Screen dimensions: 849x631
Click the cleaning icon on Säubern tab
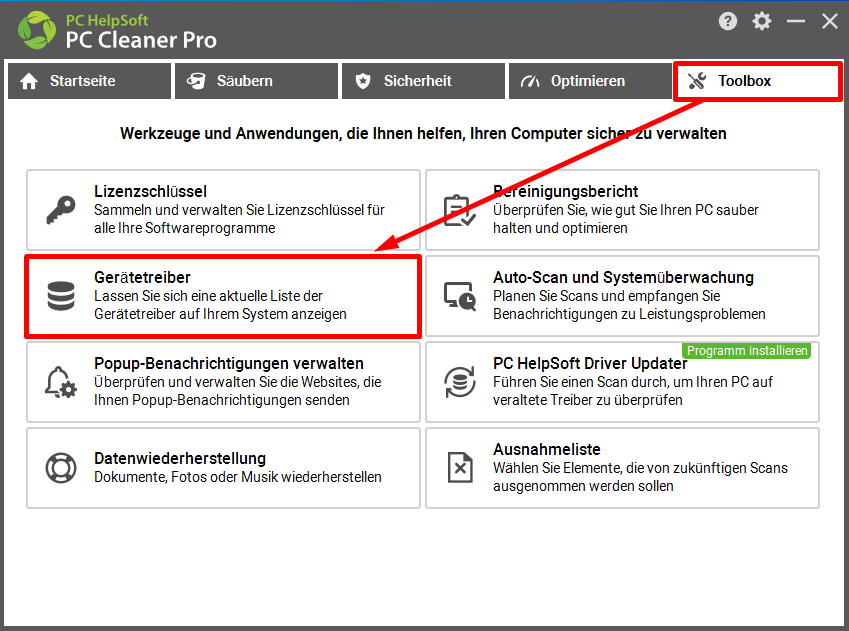tap(196, 81)
